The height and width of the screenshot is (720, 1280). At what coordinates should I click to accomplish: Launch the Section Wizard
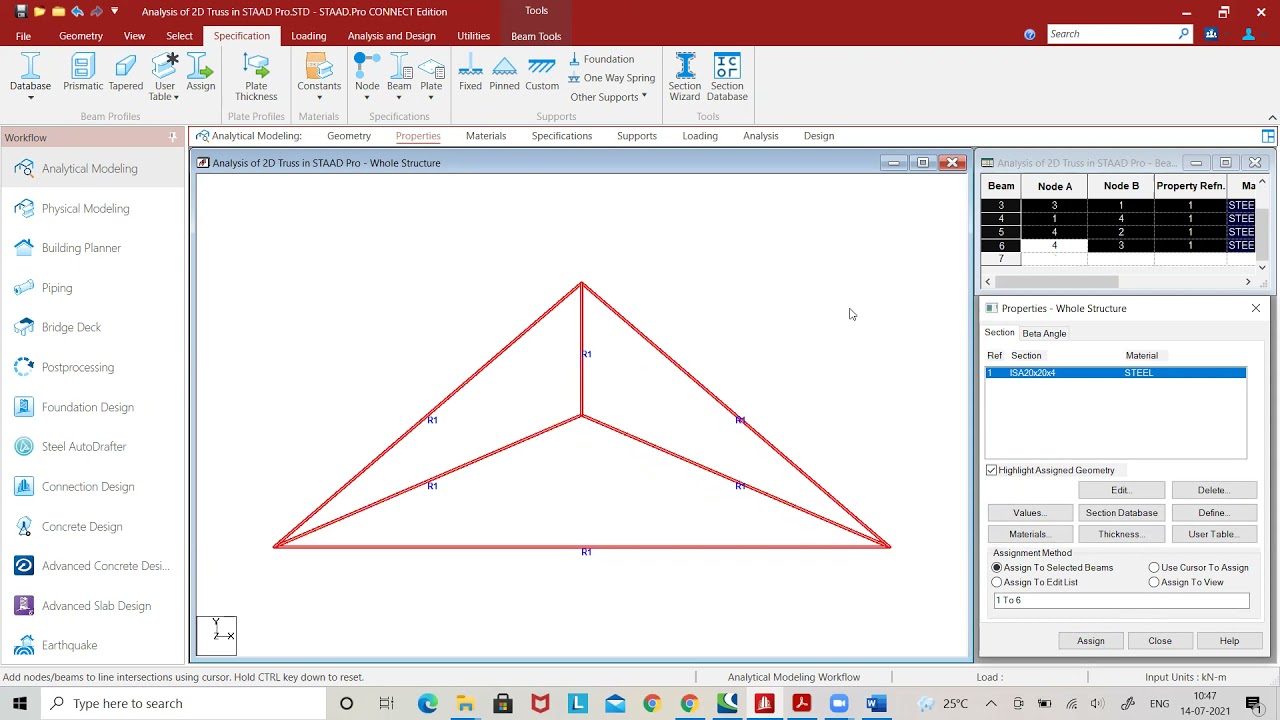685,77
